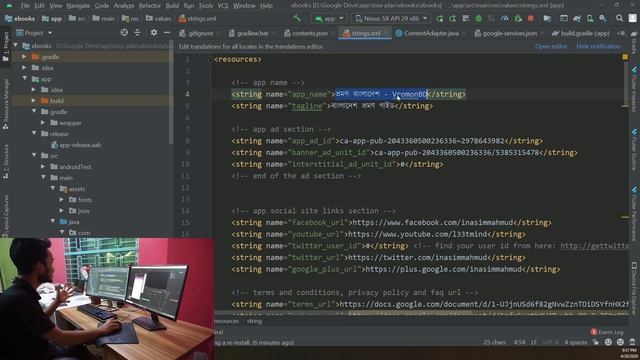
Task: Open the Refactor menu
Action: coord(149,6)
